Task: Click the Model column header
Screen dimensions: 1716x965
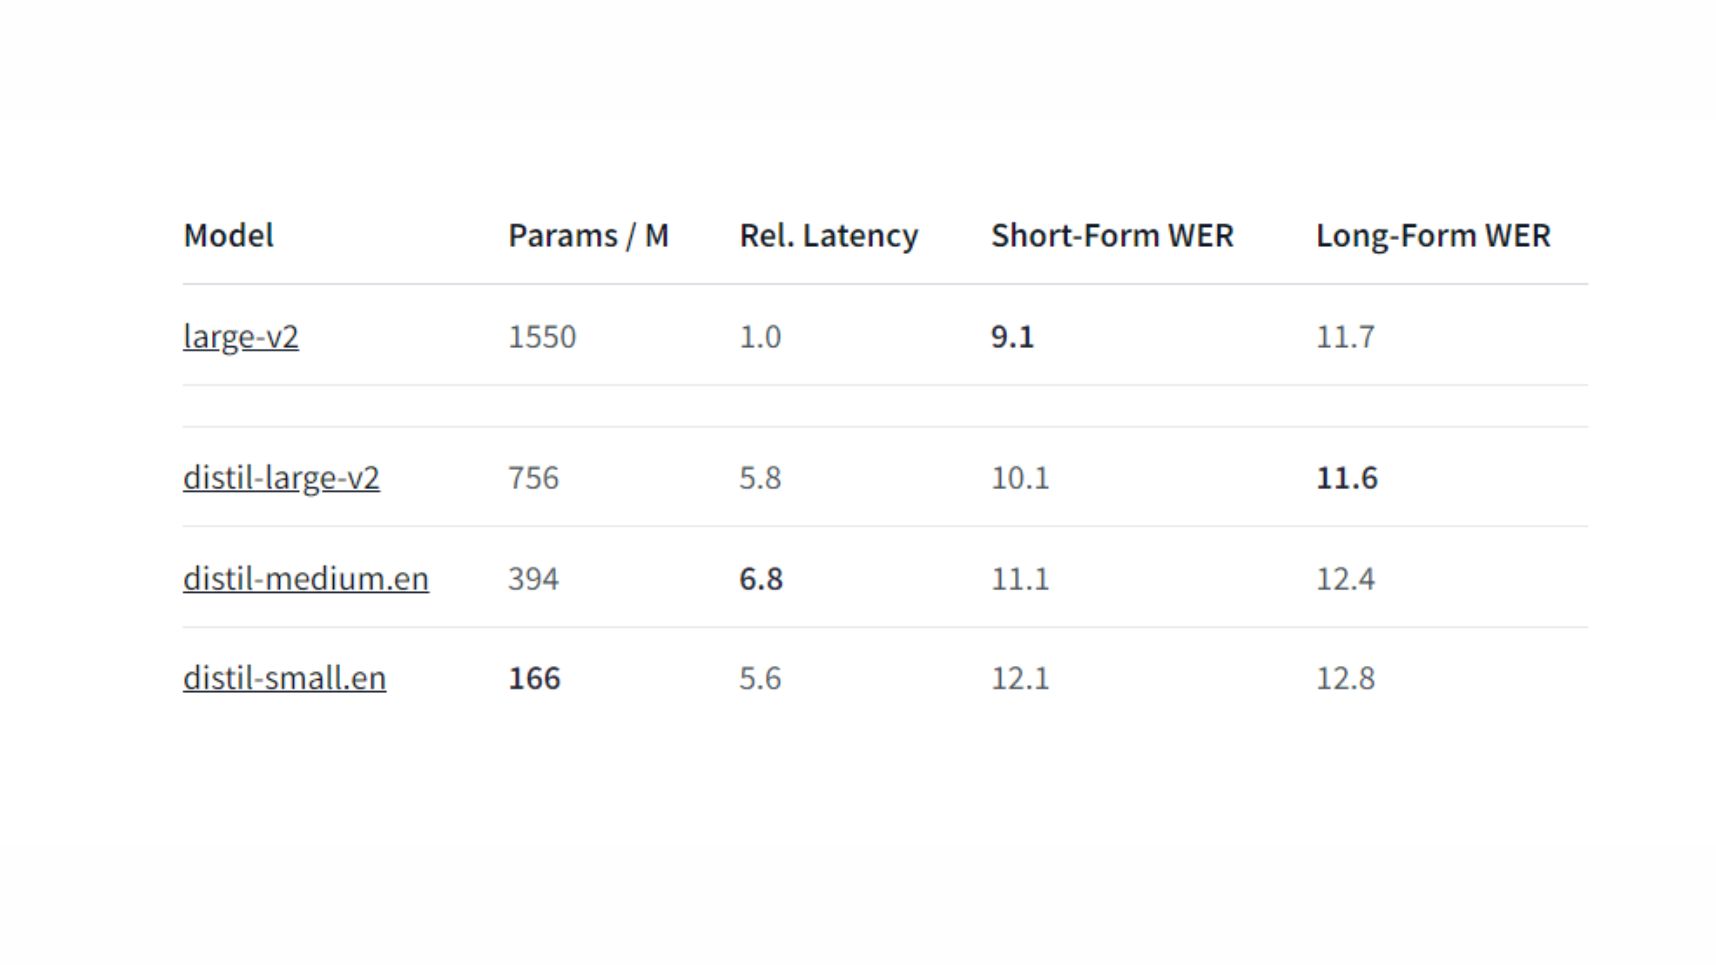Action: click(228, 236)
